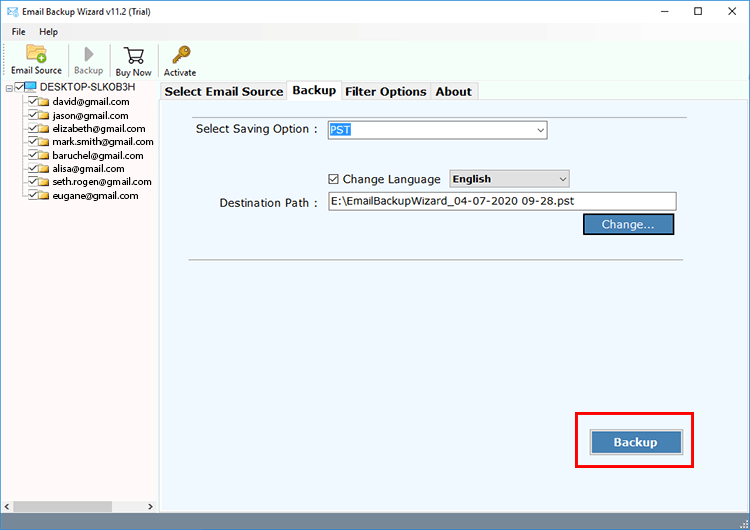Open the Select Saving Option dropdown
750x530 pixels.
coord(437,130)
